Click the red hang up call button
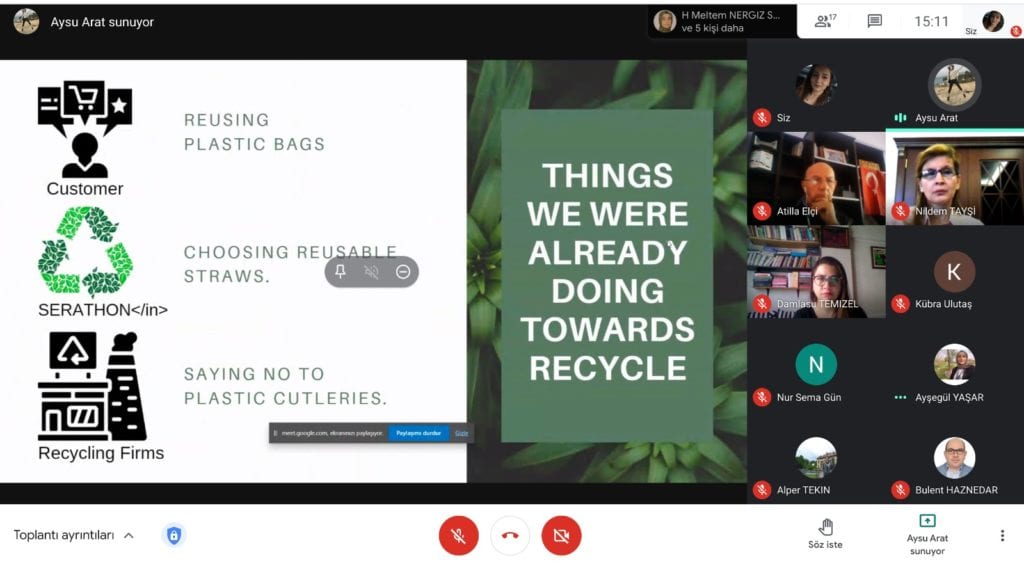This screenshot has height=567, width=1024. tap(510, 536)
